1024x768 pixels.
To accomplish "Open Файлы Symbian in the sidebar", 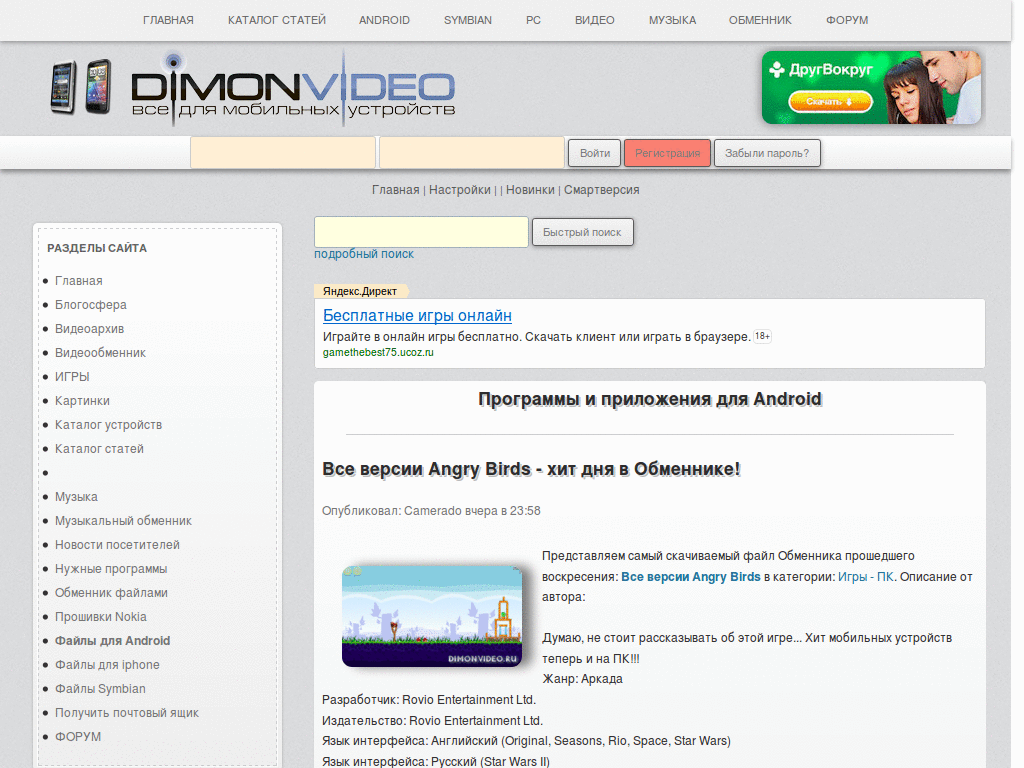I will (100, 689).
